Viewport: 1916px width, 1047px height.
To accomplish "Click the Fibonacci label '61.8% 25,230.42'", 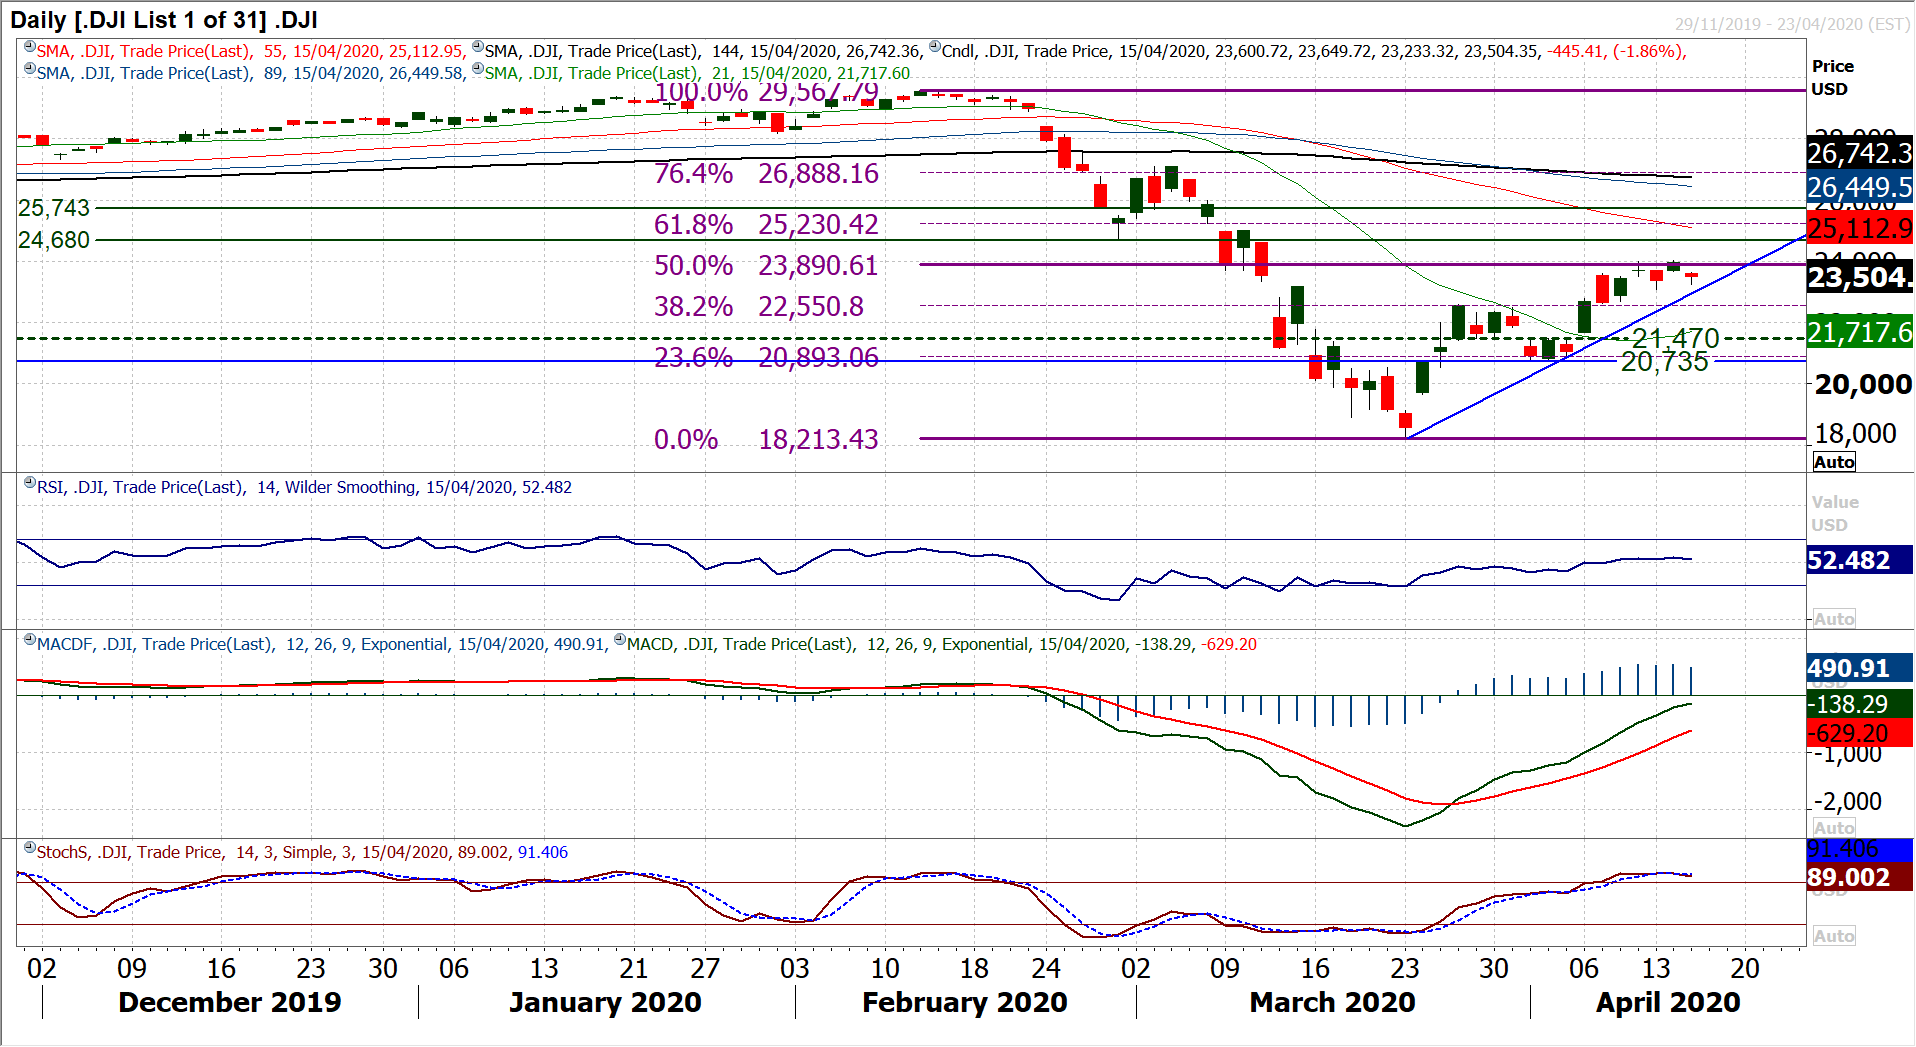I will click(x=766, y=224).
